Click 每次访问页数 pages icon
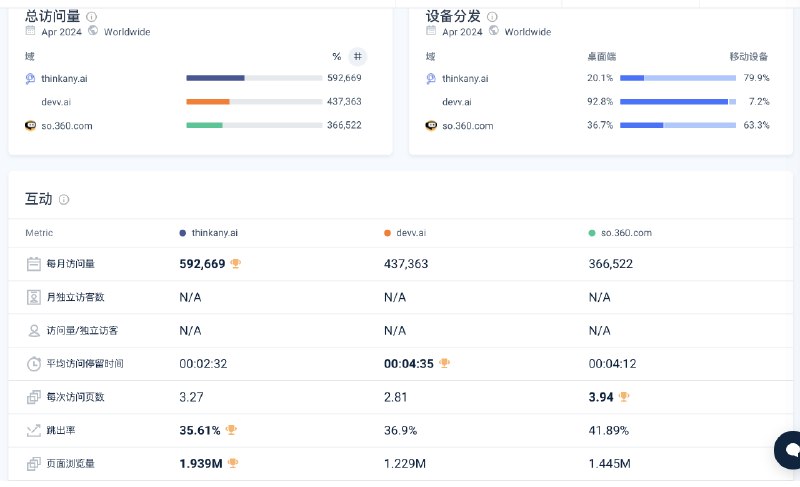The image size is (800, 487). coord(34,397)
